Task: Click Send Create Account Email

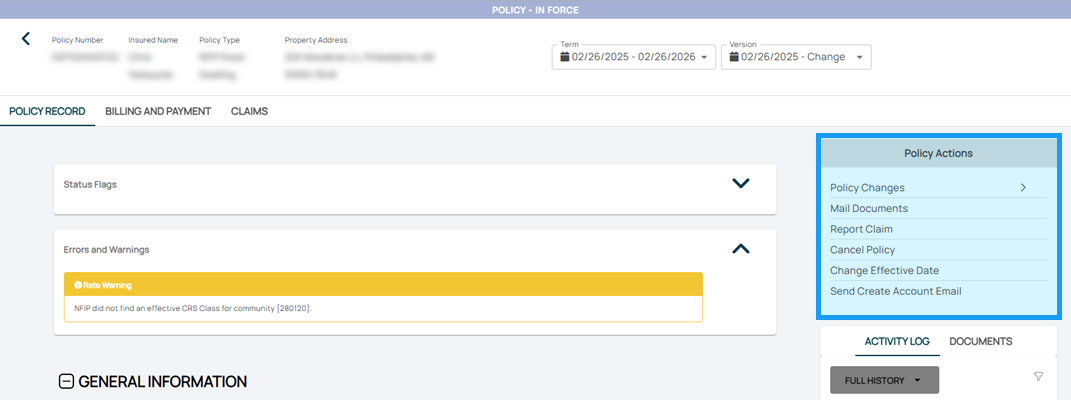Action: [895, 291]
